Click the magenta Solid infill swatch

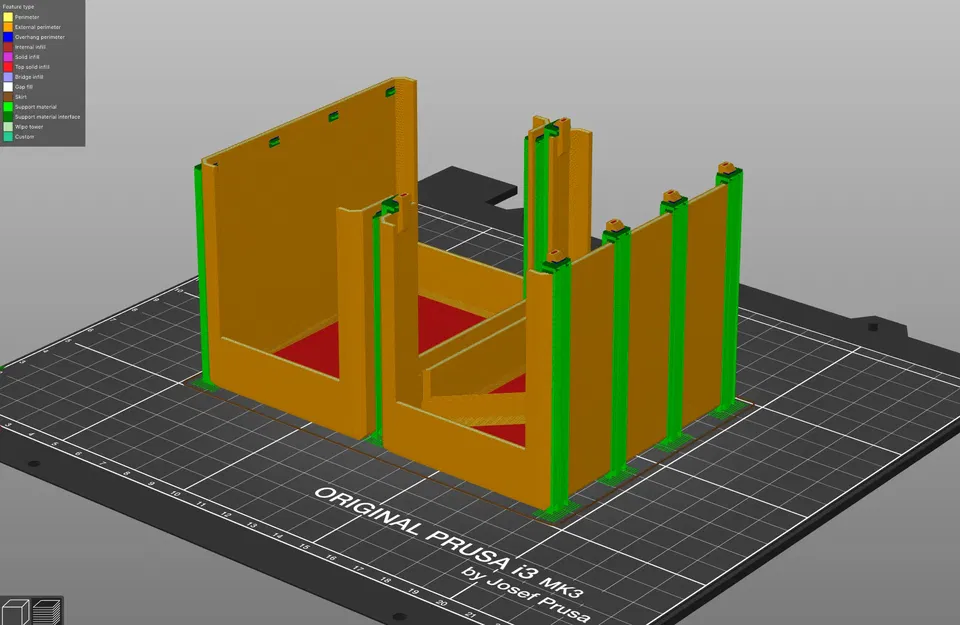8,57
